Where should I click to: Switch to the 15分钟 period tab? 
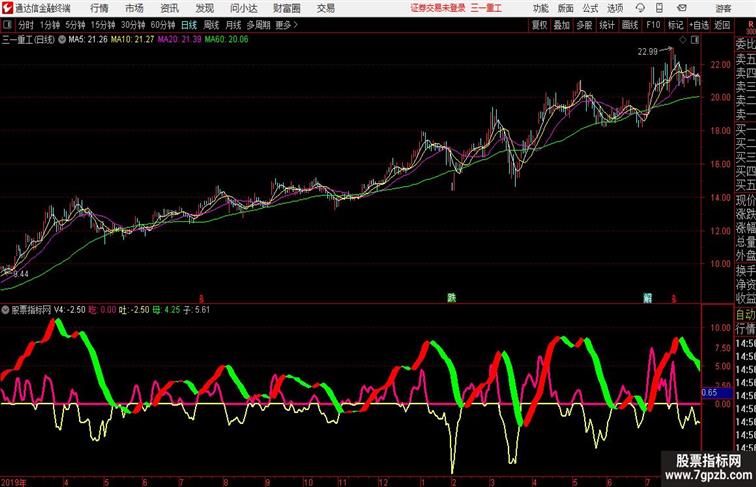coord(103,25)
